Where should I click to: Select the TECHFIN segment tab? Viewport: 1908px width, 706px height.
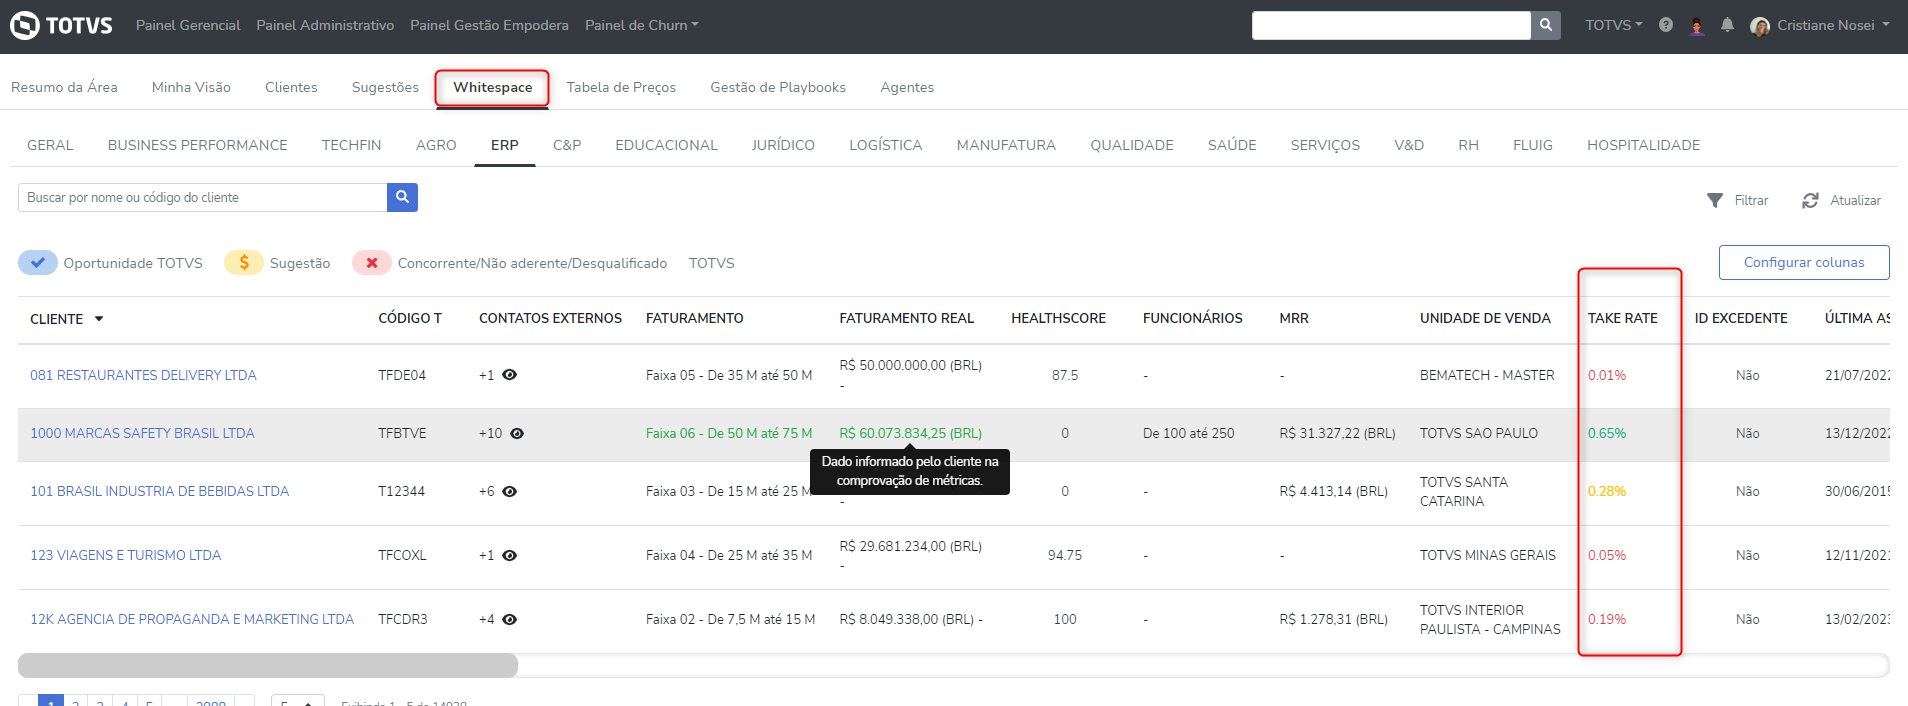(x=351, y=145)
